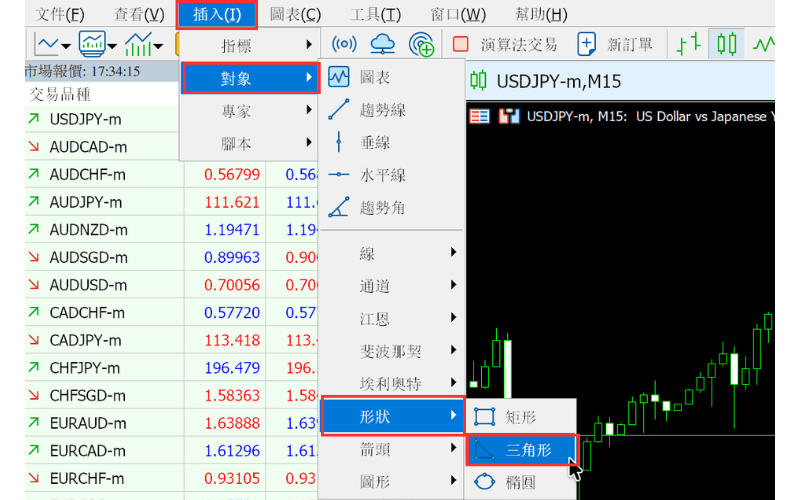The image size is (800, 500).
Task: Open the 查看(V) menu
Action: pos(139,14)
